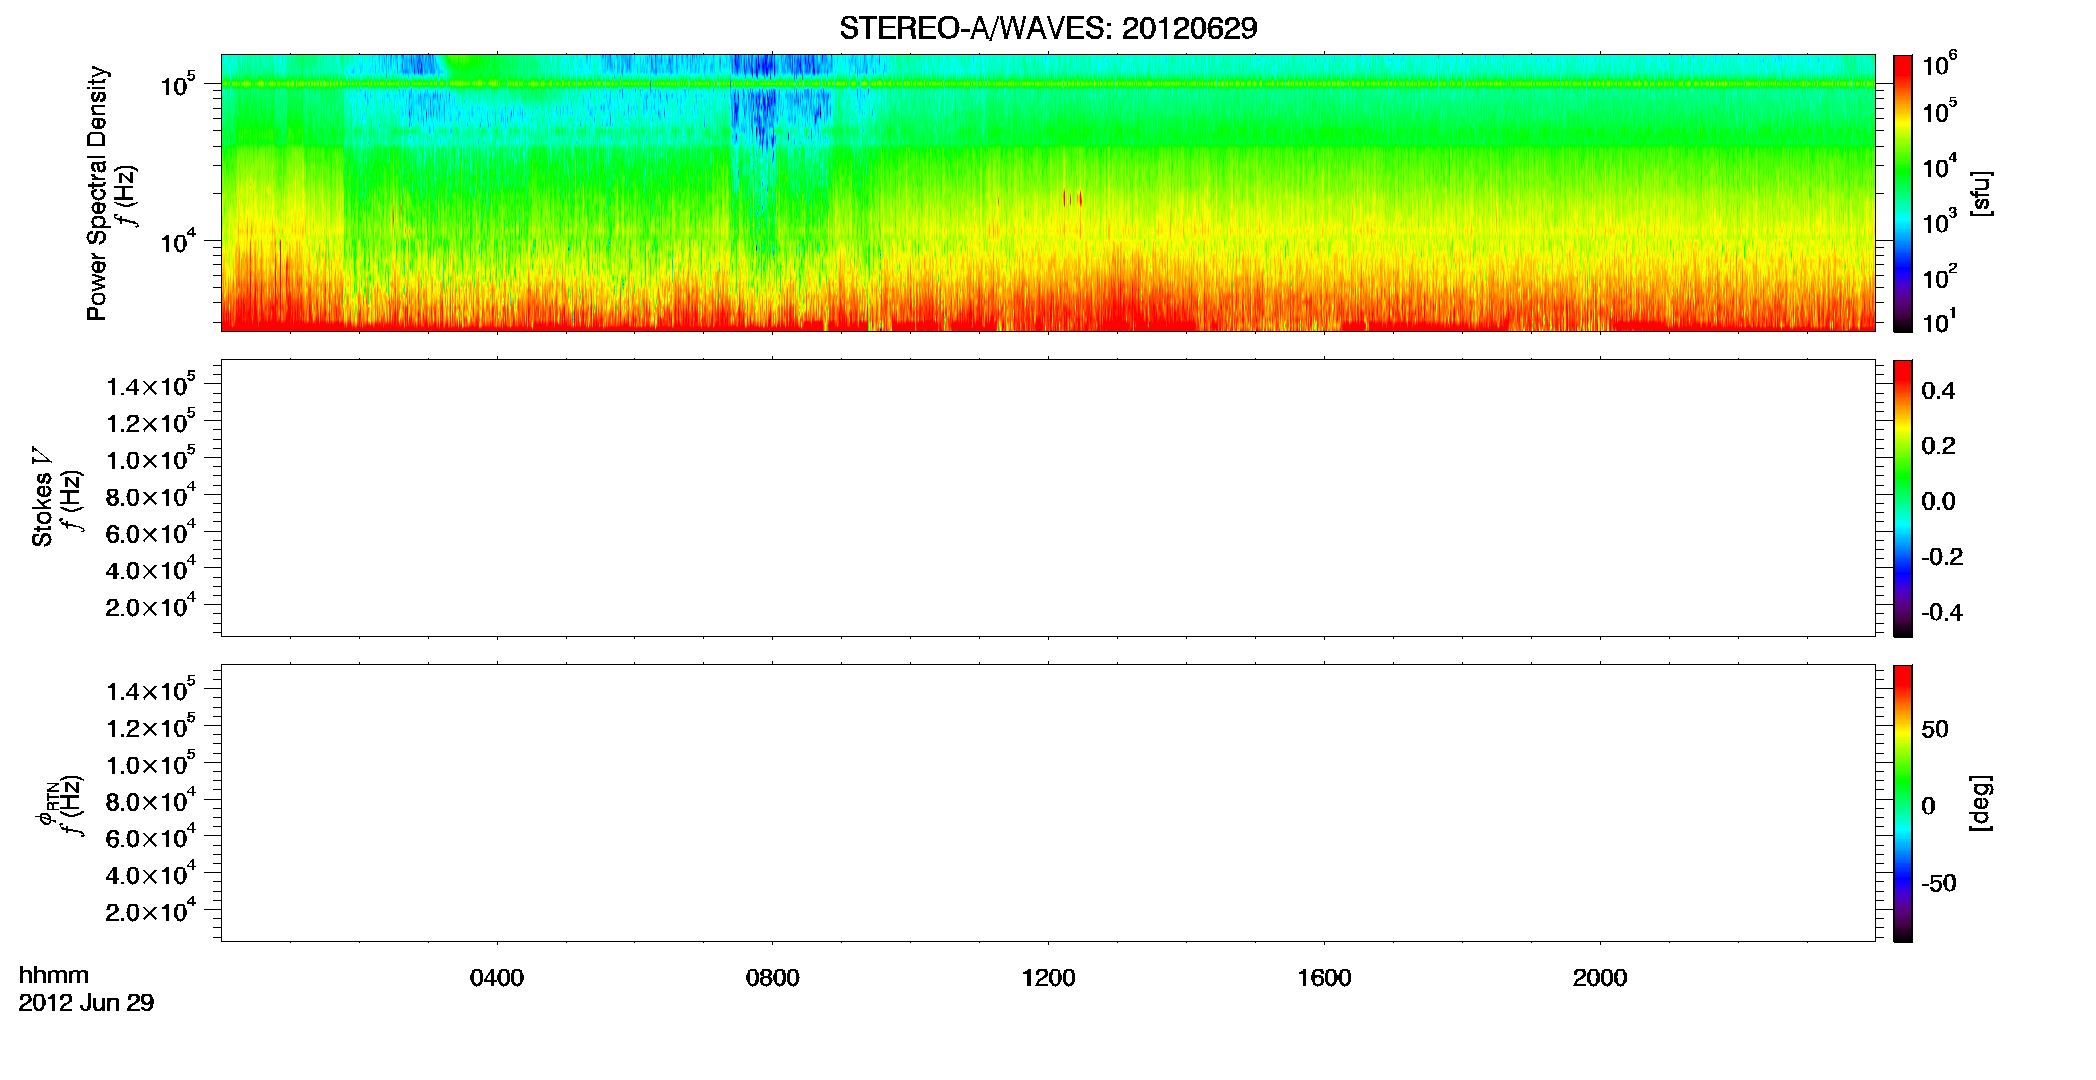Click the 0400 time tick label
Image resolution: width=2096 pixels, height=1080 pixels.
coord(497,978)
